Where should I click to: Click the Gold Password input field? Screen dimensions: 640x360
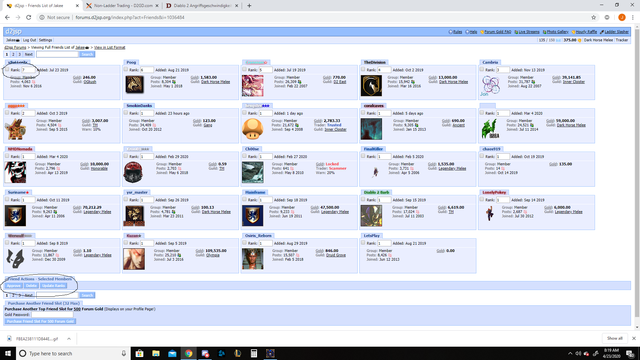[x=52, y=315]
